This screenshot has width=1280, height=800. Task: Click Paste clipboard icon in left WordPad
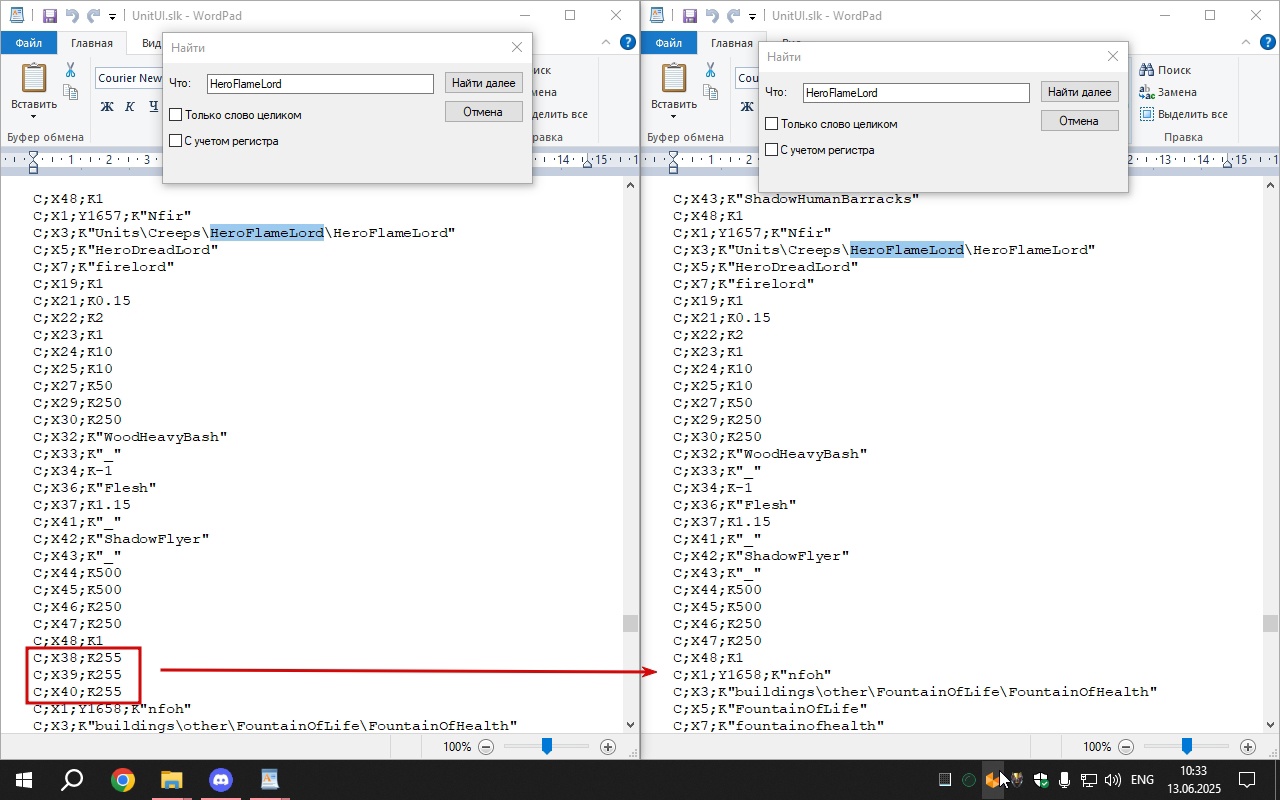point(34,78)
